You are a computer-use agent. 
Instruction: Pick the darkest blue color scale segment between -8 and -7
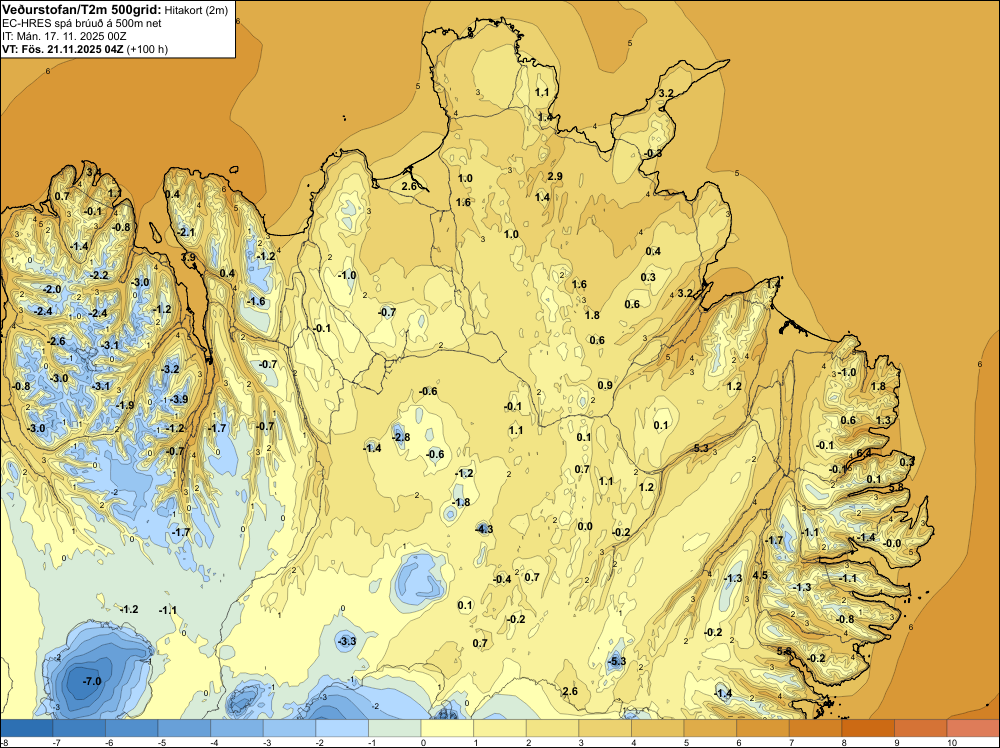click(27, 728)
